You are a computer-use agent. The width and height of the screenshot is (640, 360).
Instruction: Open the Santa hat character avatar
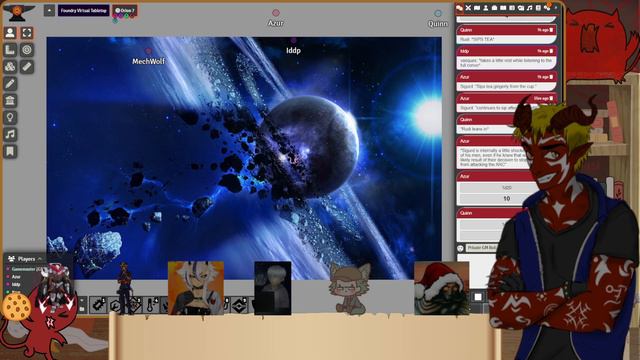point(441,288)
